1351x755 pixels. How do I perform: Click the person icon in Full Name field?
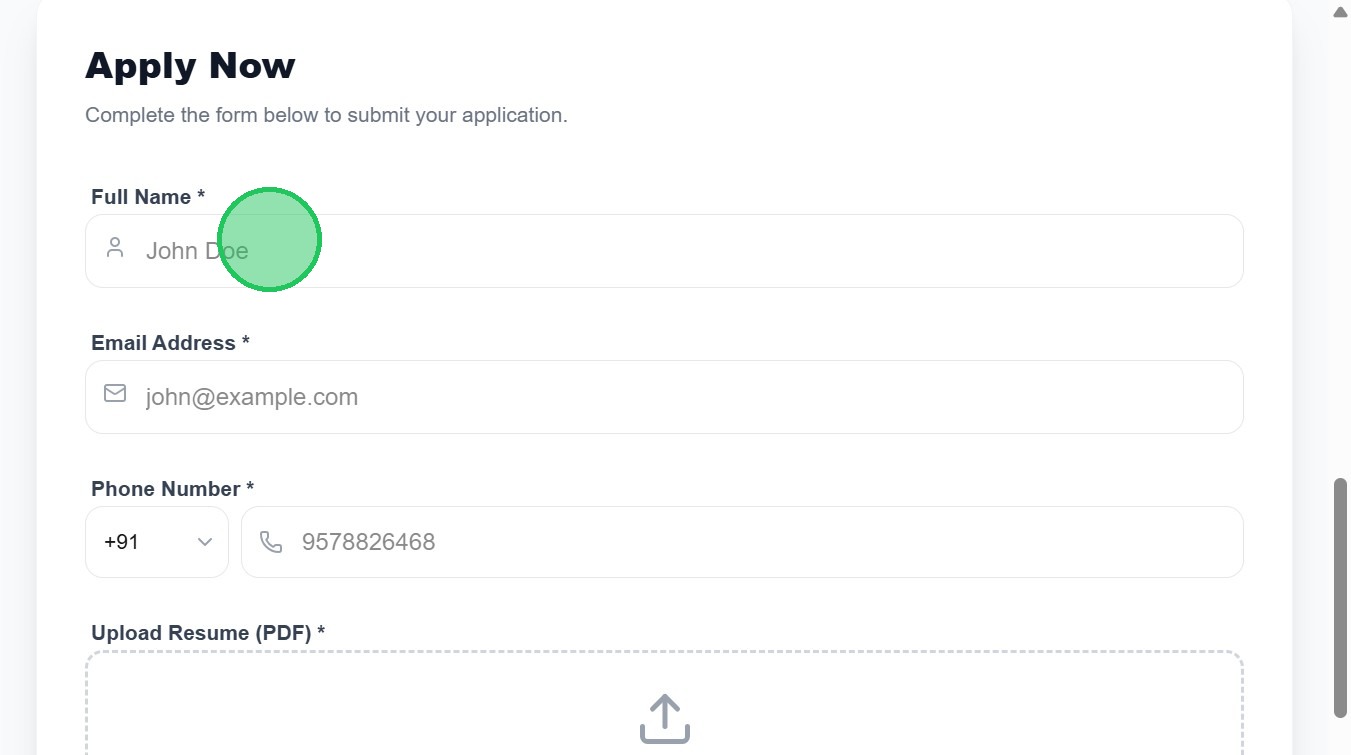tap(115, 248)
